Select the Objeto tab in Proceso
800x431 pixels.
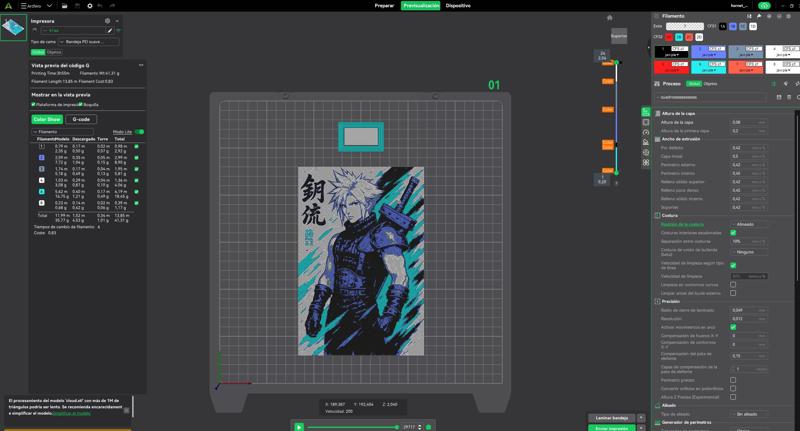(710, 84)
